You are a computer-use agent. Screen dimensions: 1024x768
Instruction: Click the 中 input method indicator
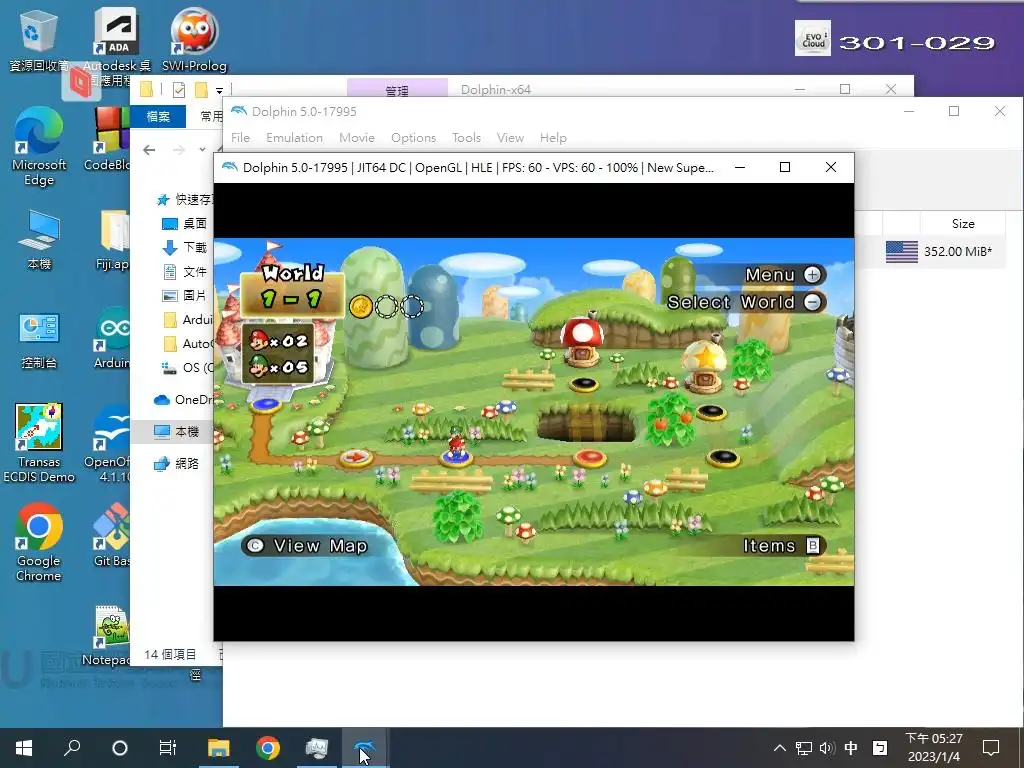(x=851, y=748)
